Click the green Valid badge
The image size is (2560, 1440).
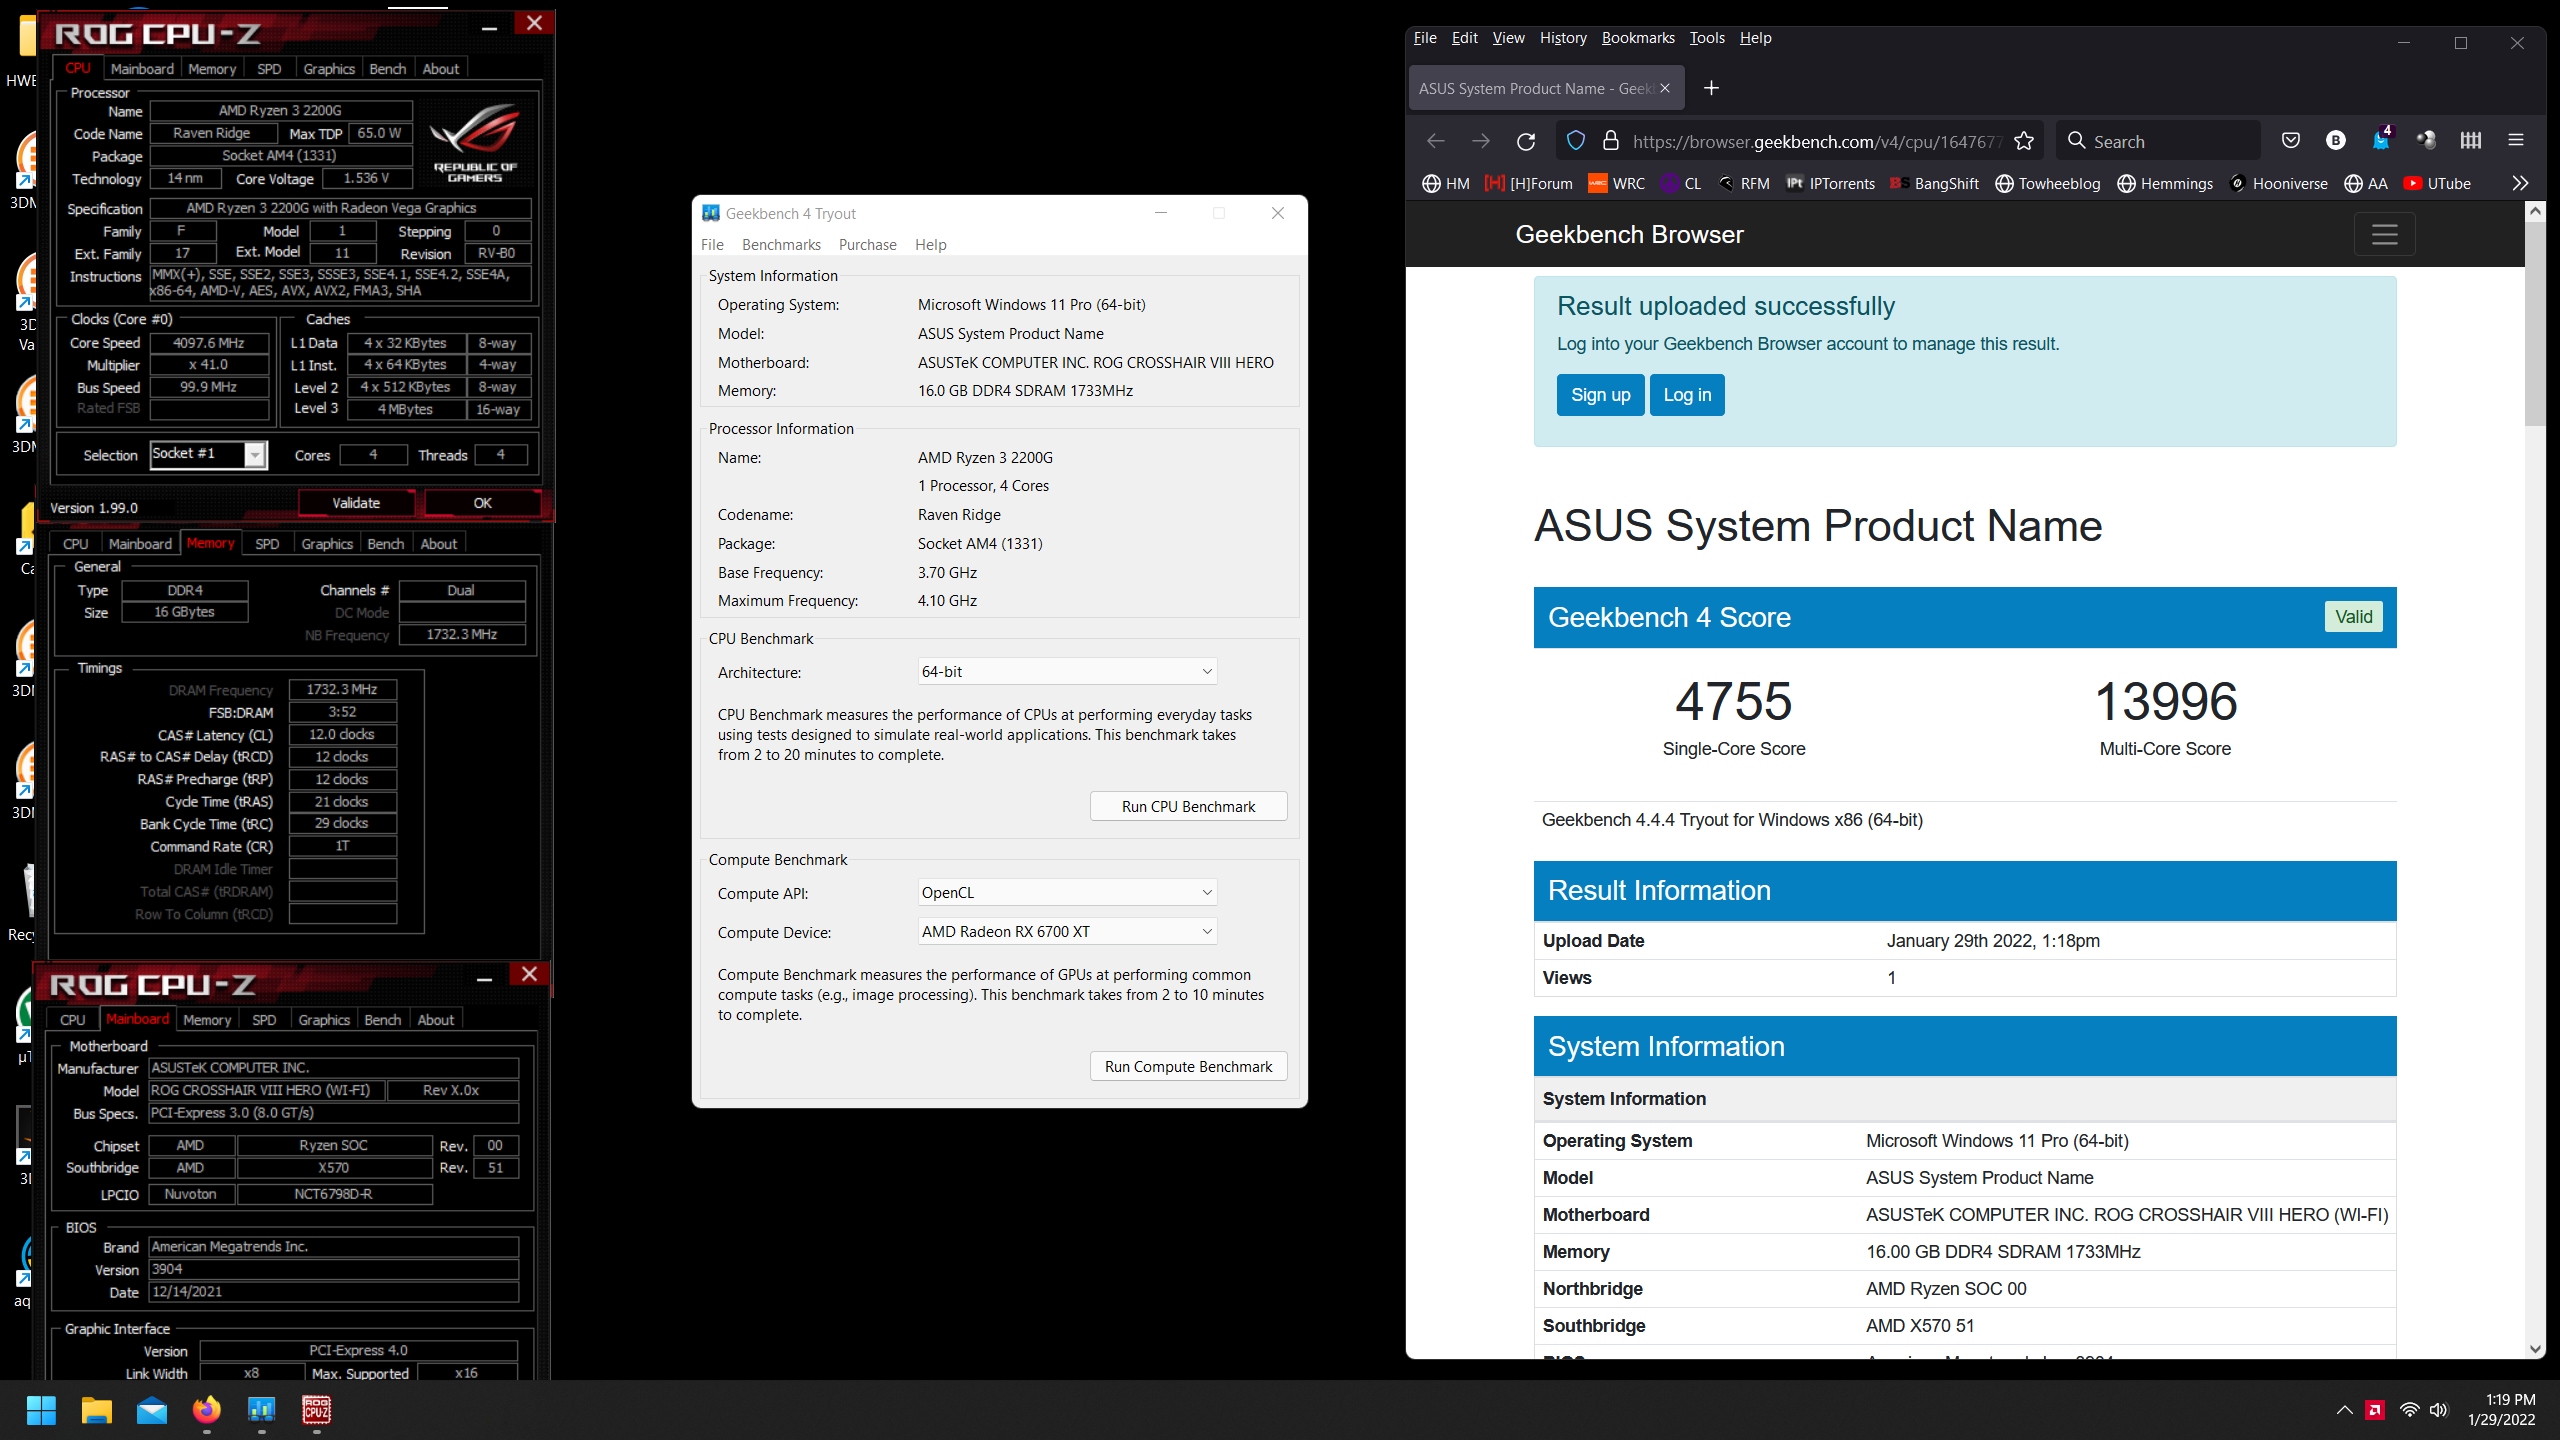click(2353, 617)
